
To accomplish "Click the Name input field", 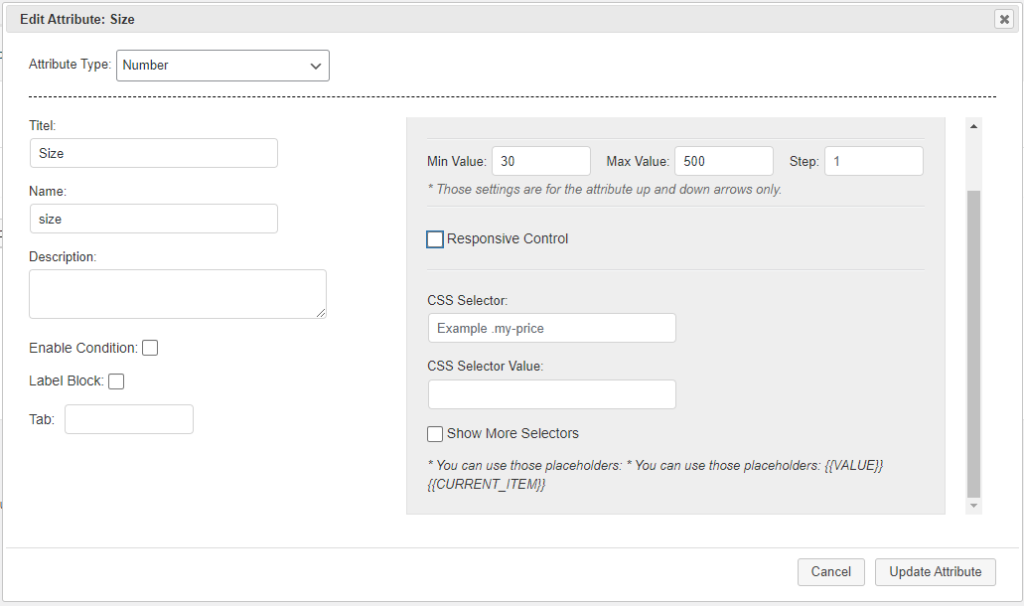I will 153,219.
